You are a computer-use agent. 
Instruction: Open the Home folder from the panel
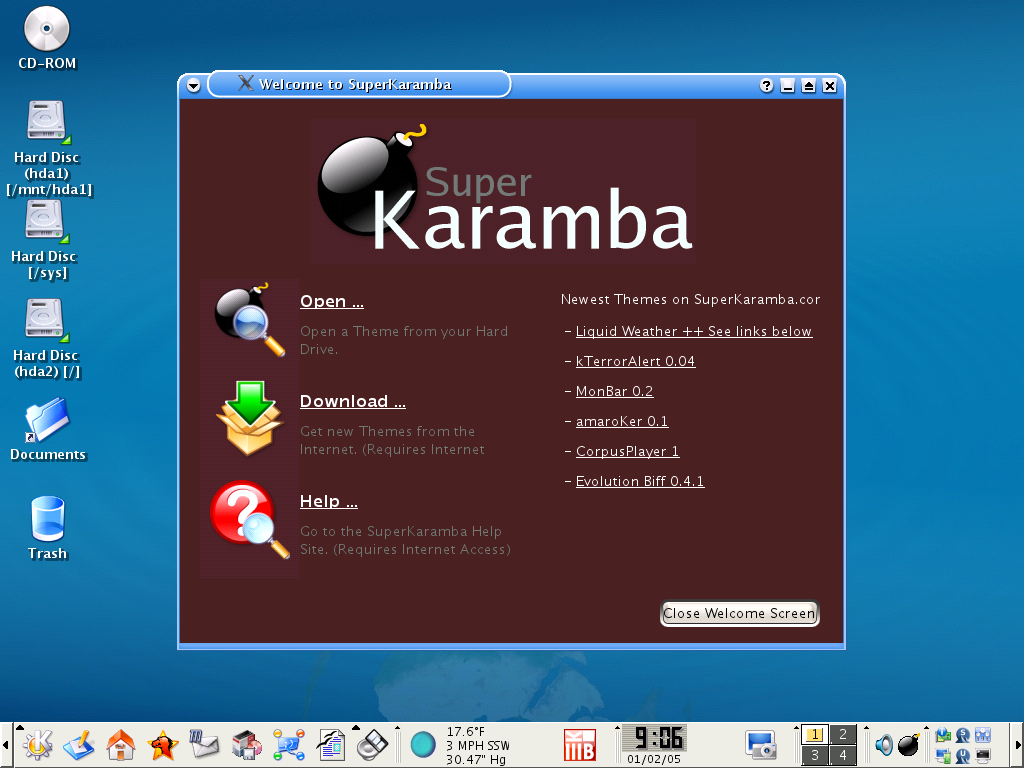tap(121, 744)
